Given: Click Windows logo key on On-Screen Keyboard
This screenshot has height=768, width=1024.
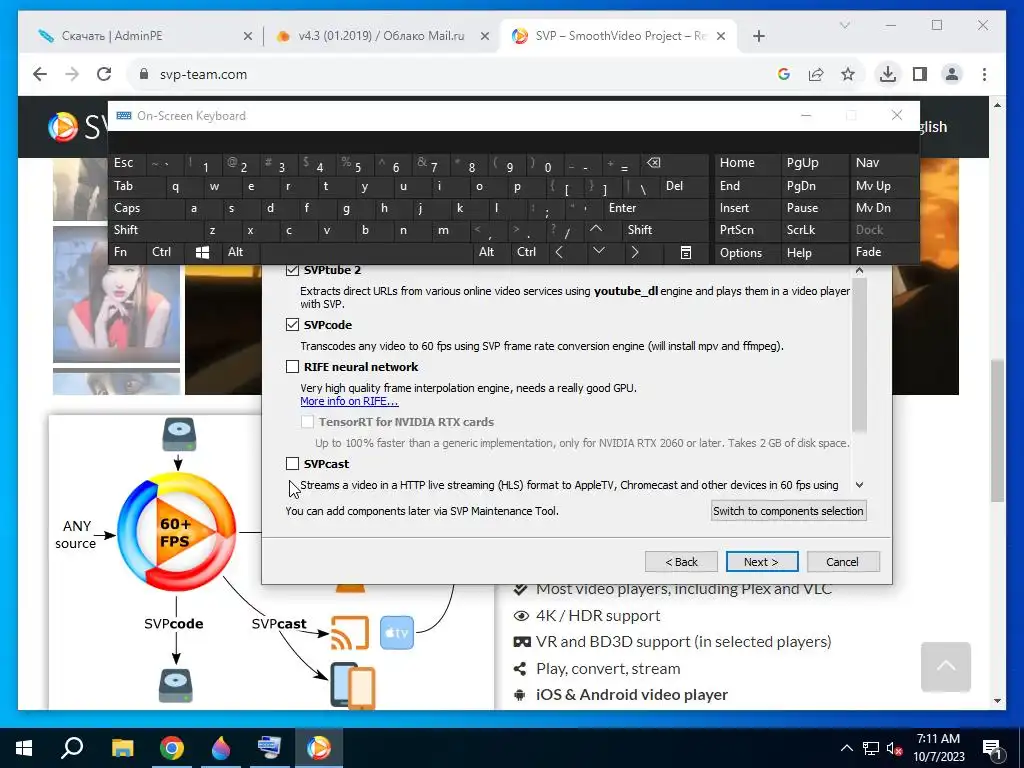Looking at the screenshot, I should pyautogui.click(x=202, y=252).
